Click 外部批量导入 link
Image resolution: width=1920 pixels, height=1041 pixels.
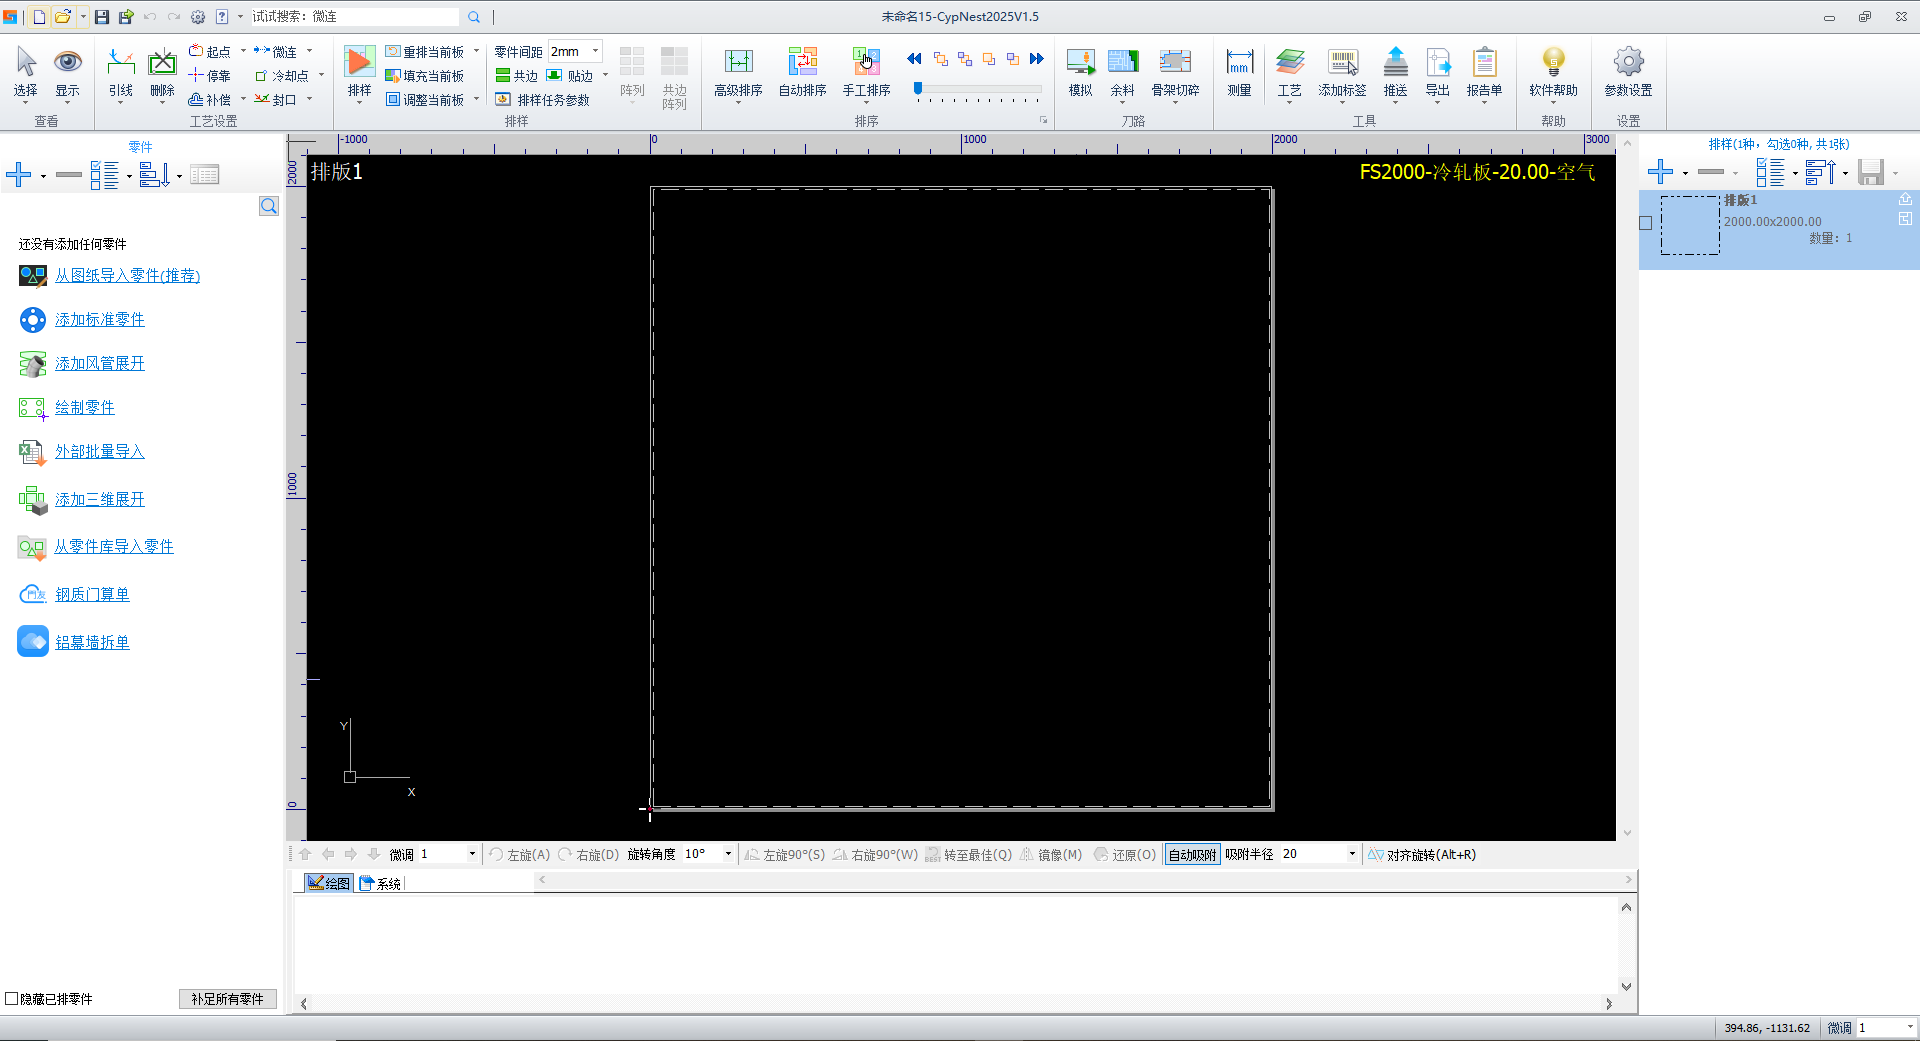100,451
